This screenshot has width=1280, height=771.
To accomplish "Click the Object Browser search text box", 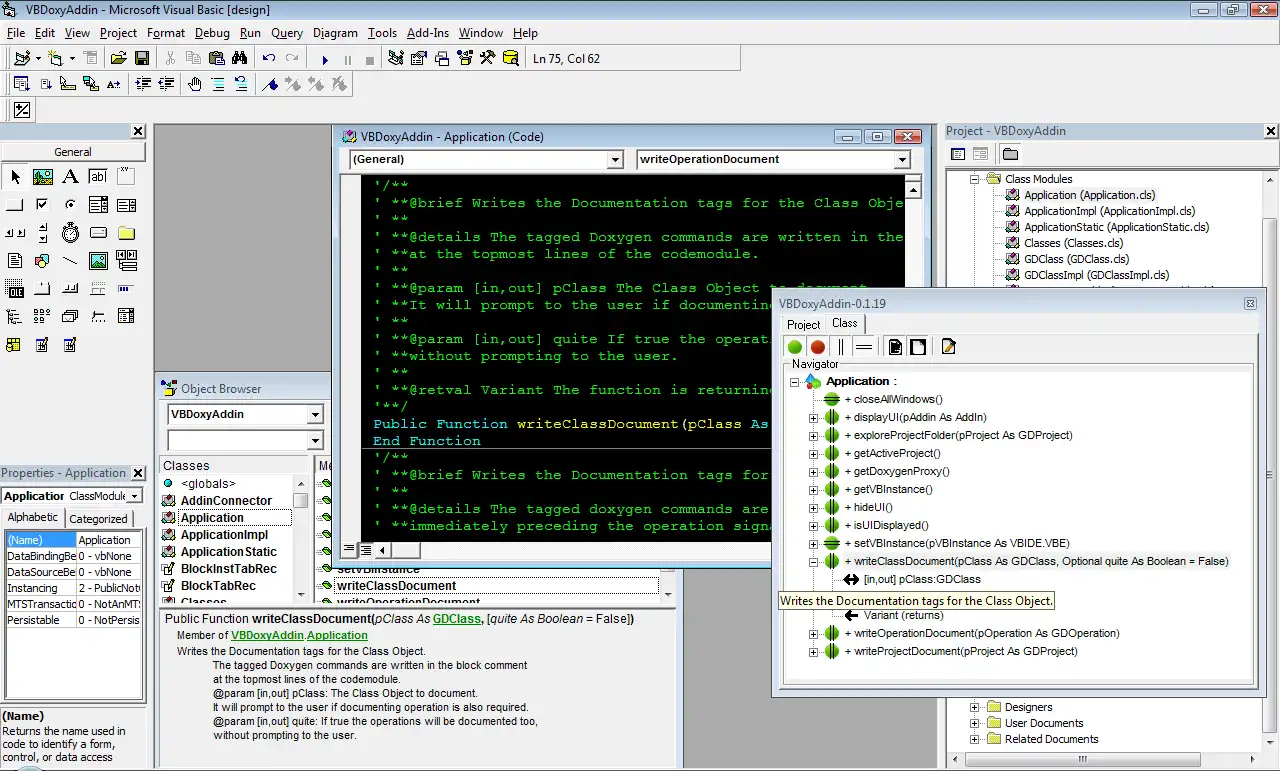I will (237, 440).
